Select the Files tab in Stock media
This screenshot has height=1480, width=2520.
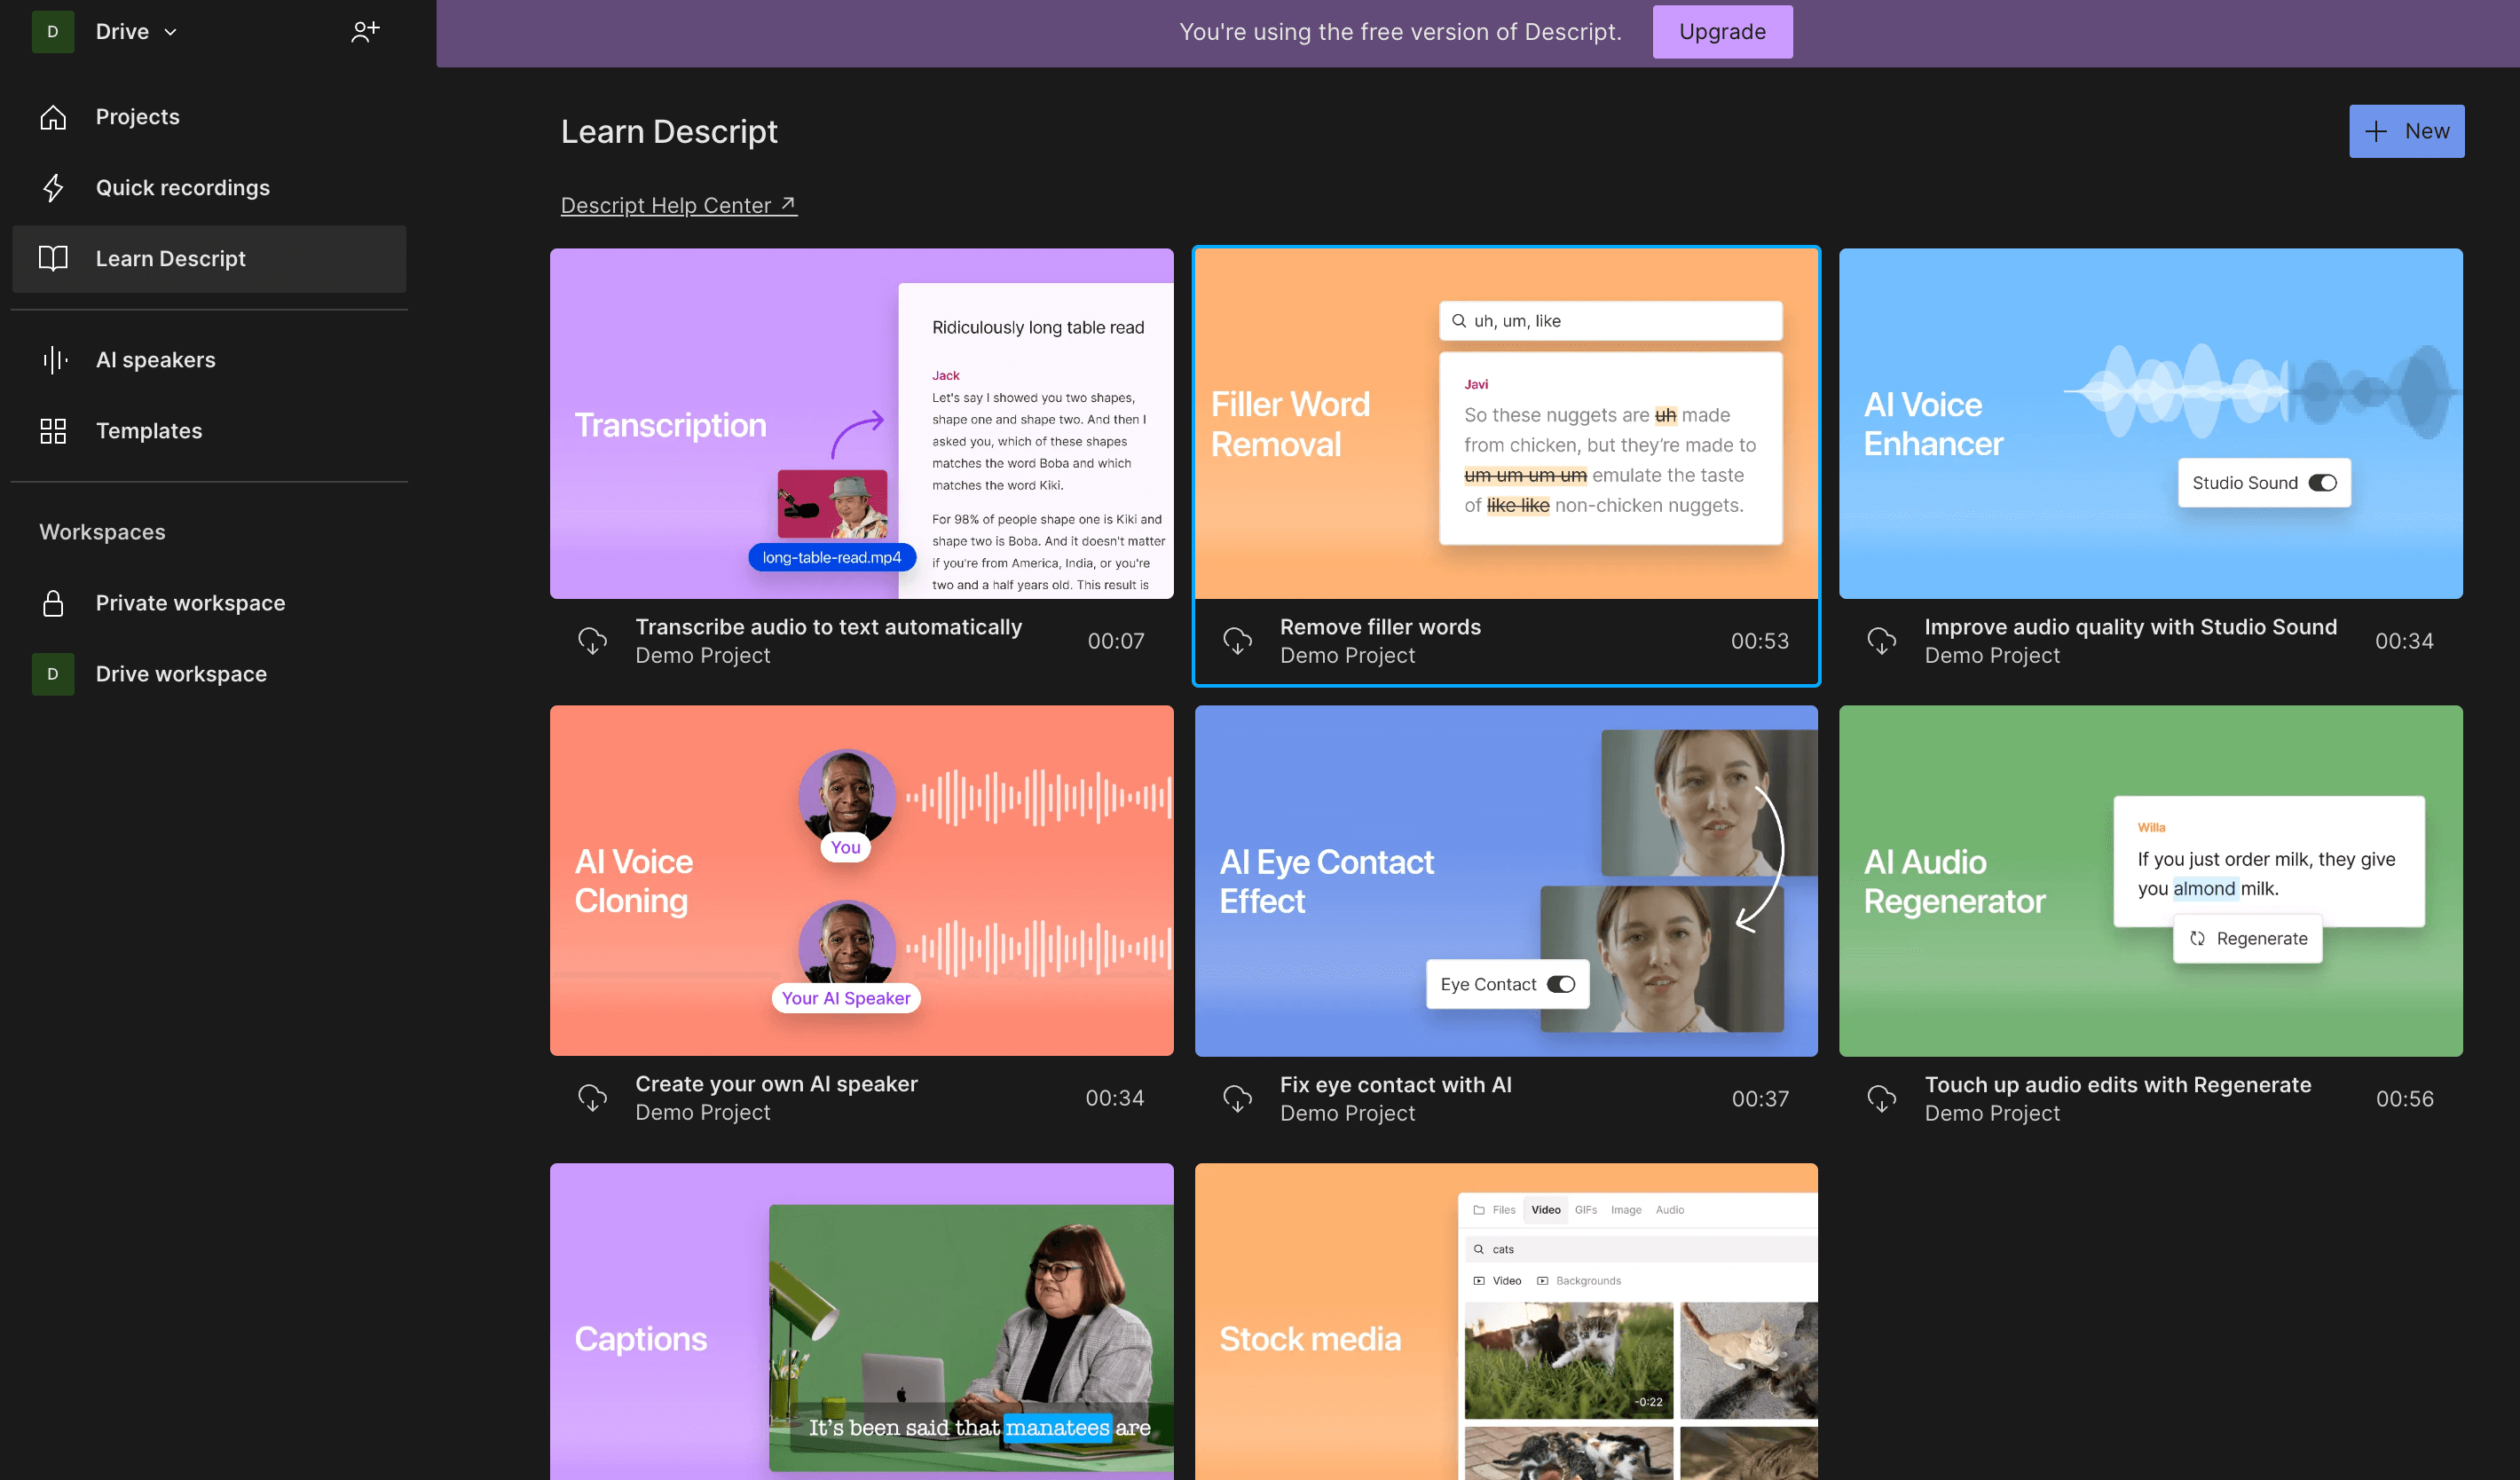[1494, 1210]
